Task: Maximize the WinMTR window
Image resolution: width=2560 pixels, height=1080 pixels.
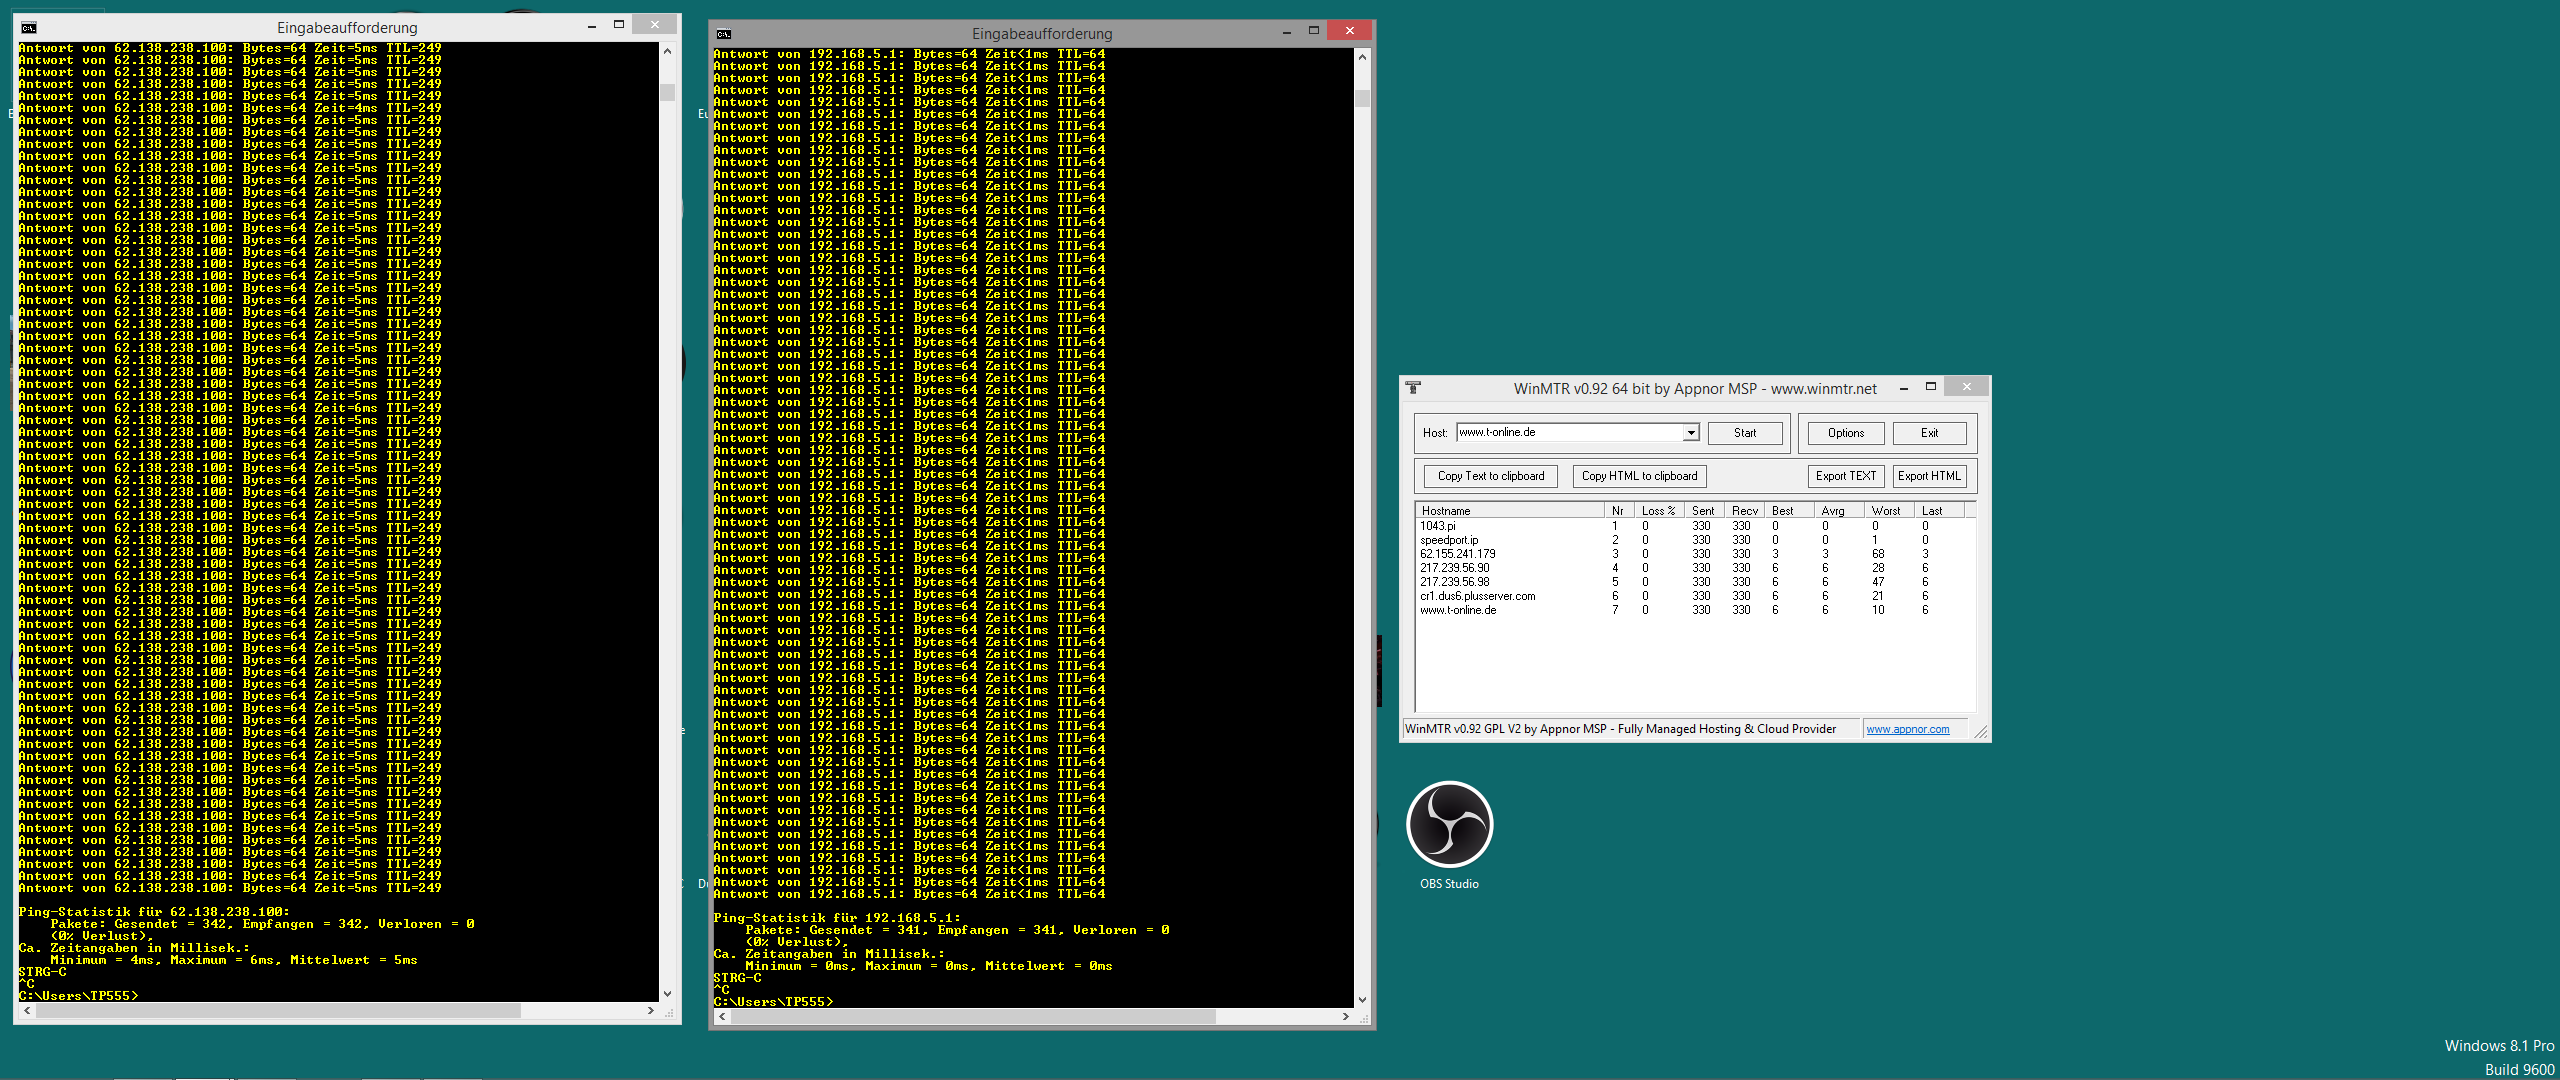Action: pyautogui.click(x=1931, y=387)
